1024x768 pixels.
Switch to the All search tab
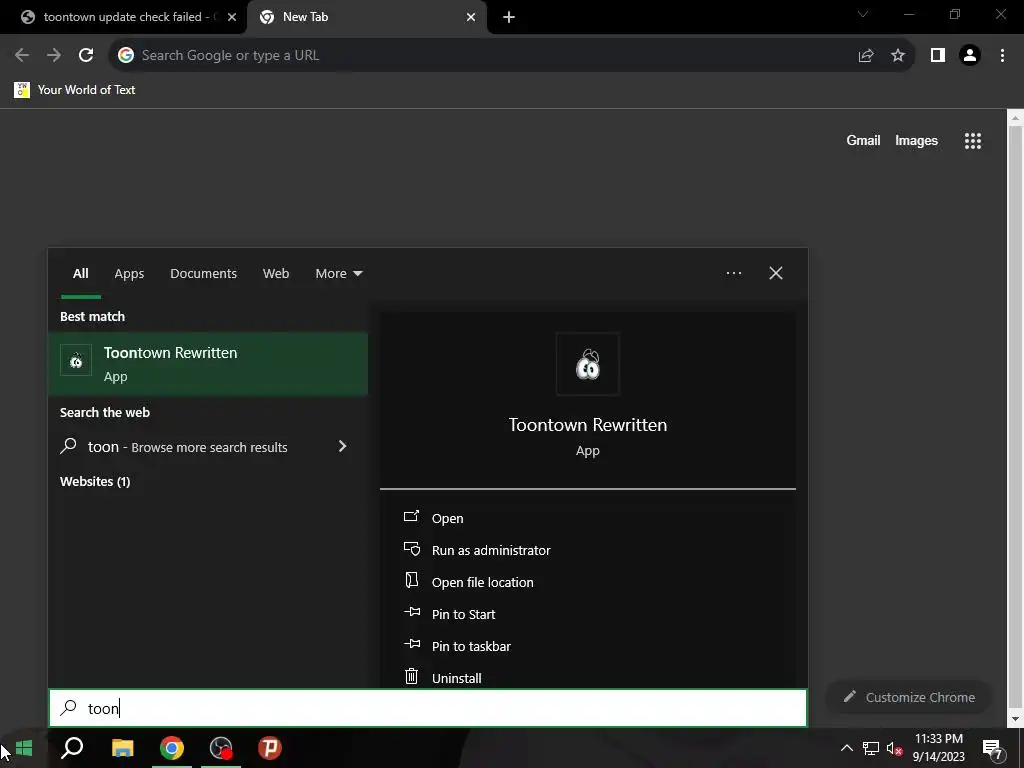[x=80, y=274]
